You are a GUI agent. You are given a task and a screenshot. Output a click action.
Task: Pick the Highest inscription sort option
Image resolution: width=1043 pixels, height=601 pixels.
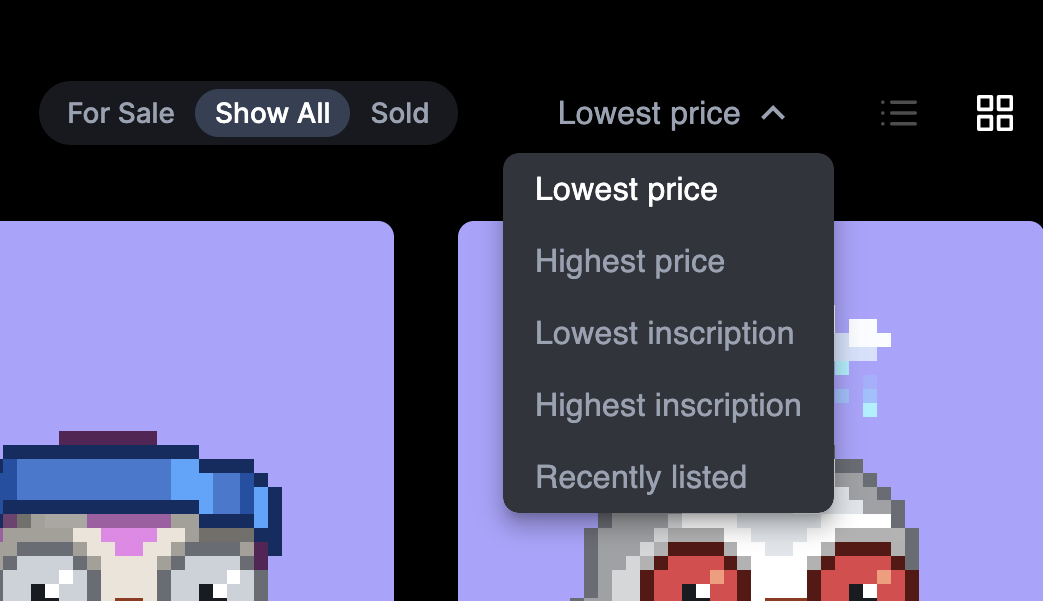[668, 405]
